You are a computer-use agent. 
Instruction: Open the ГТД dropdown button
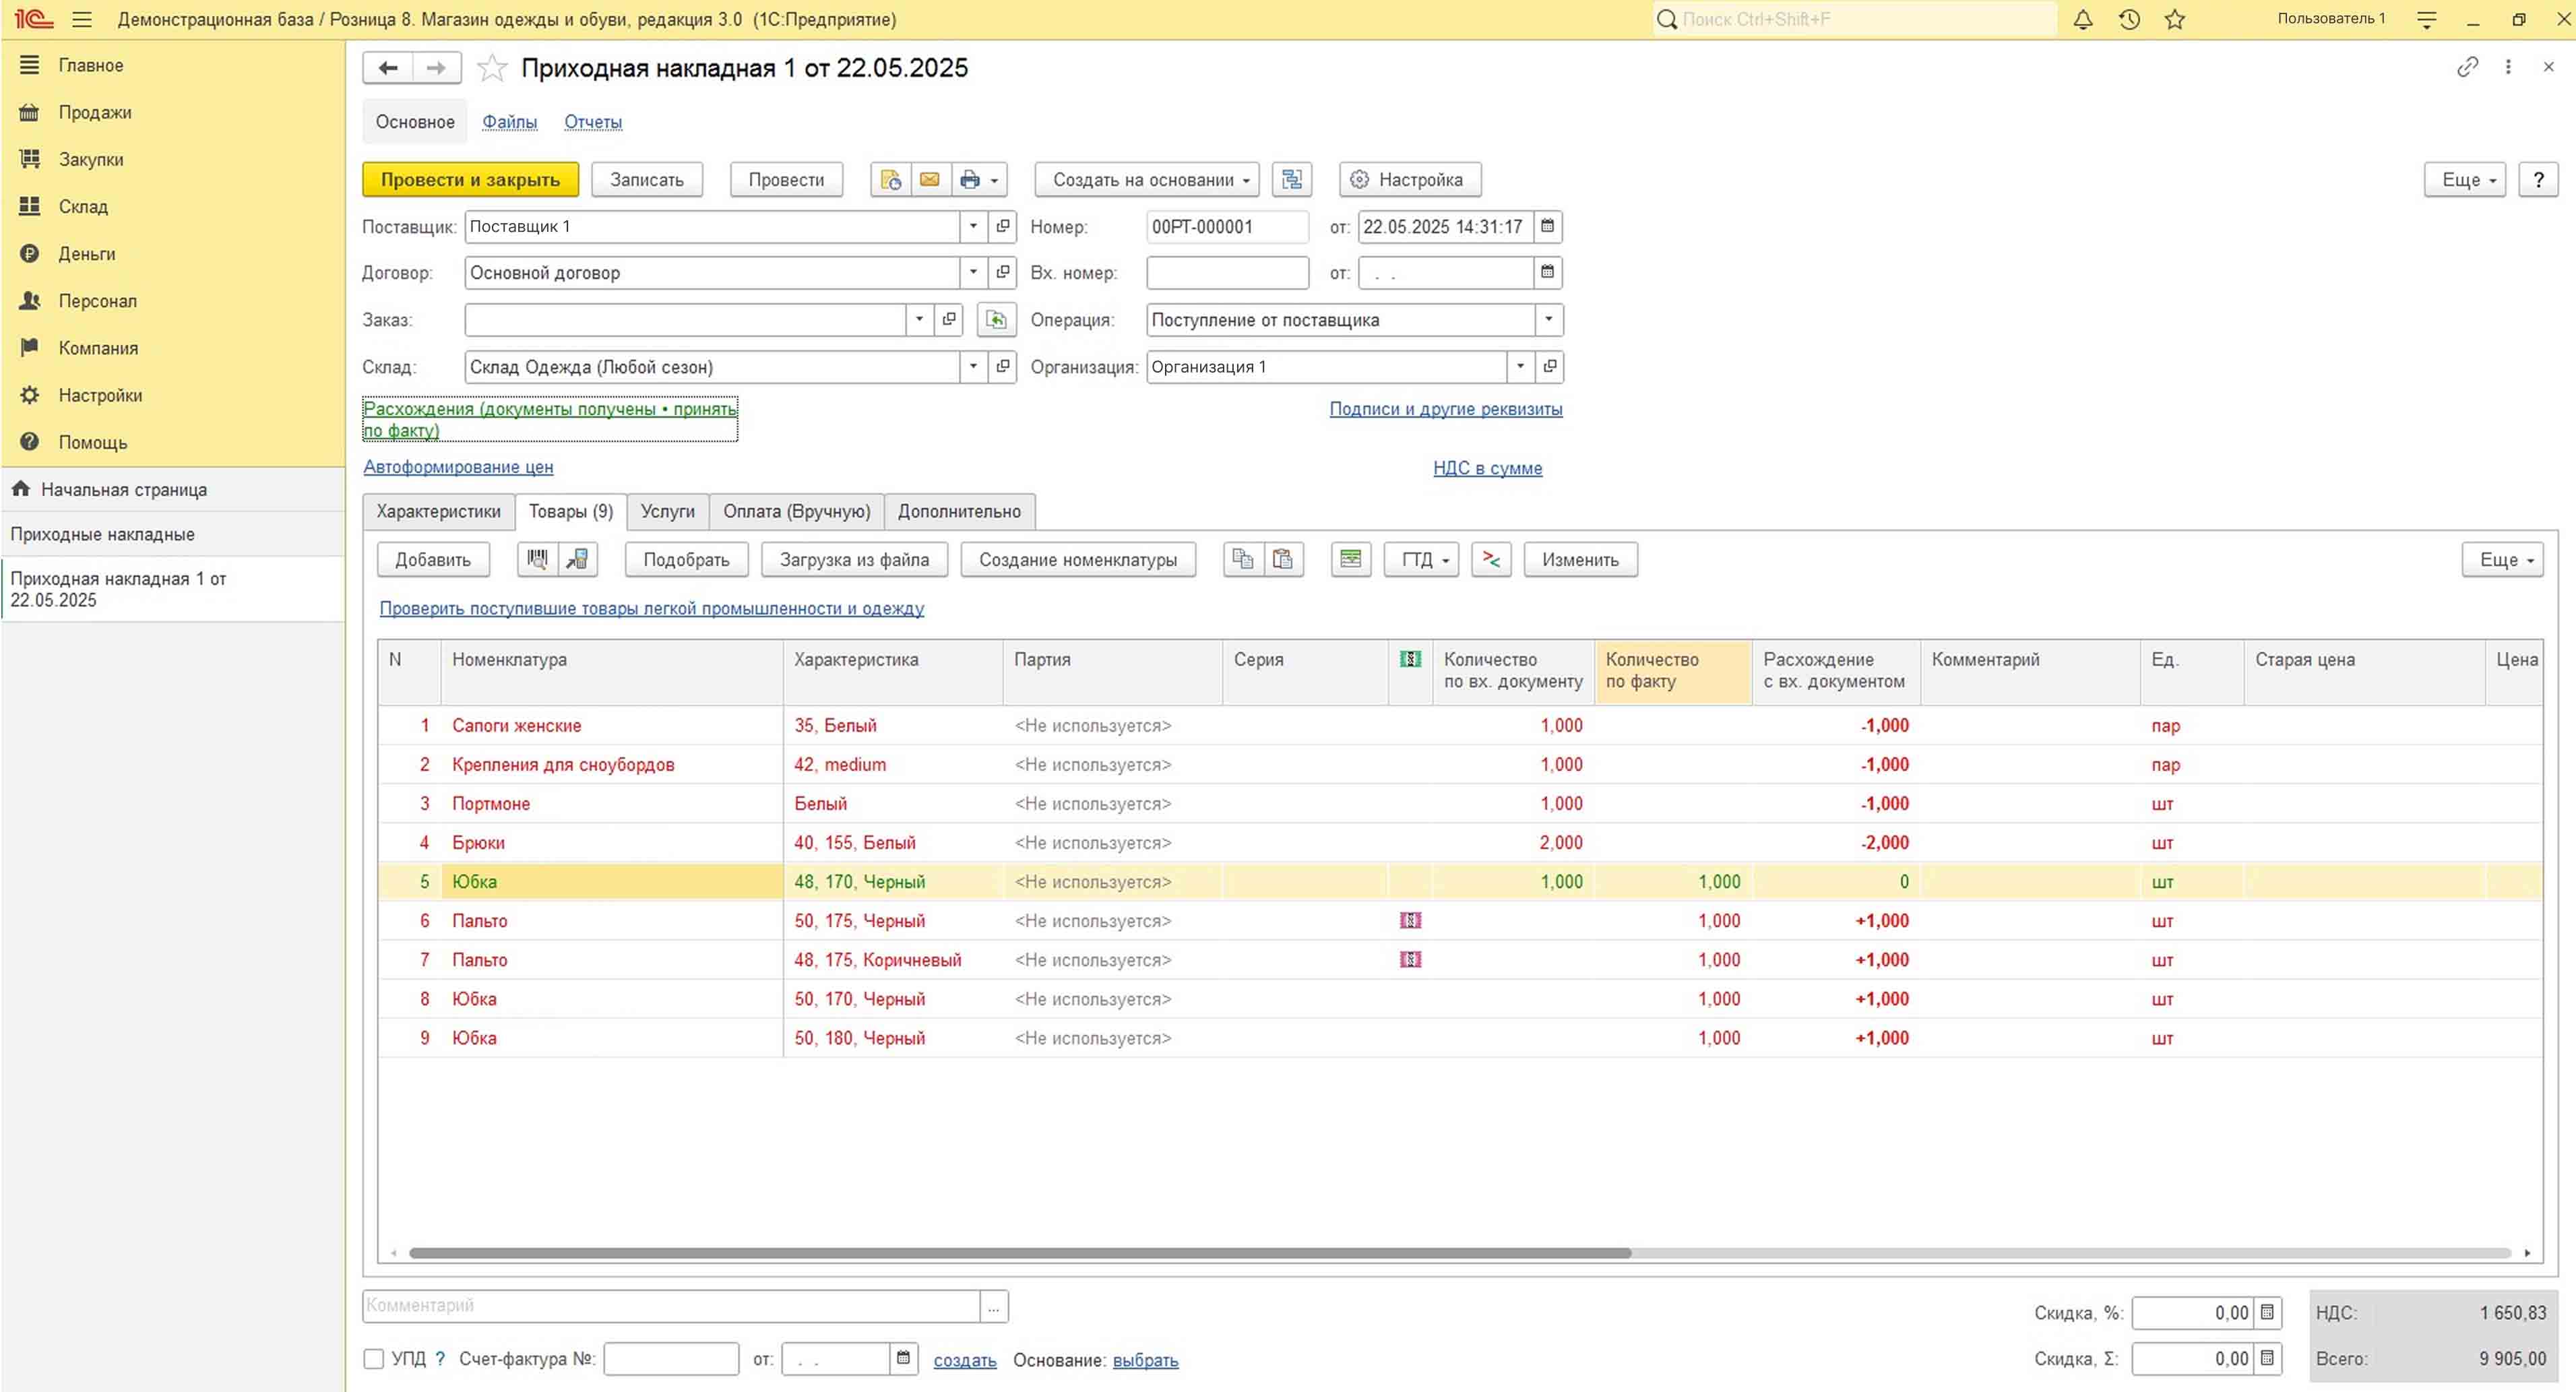pyautogui.click(x=1421, y=560)
